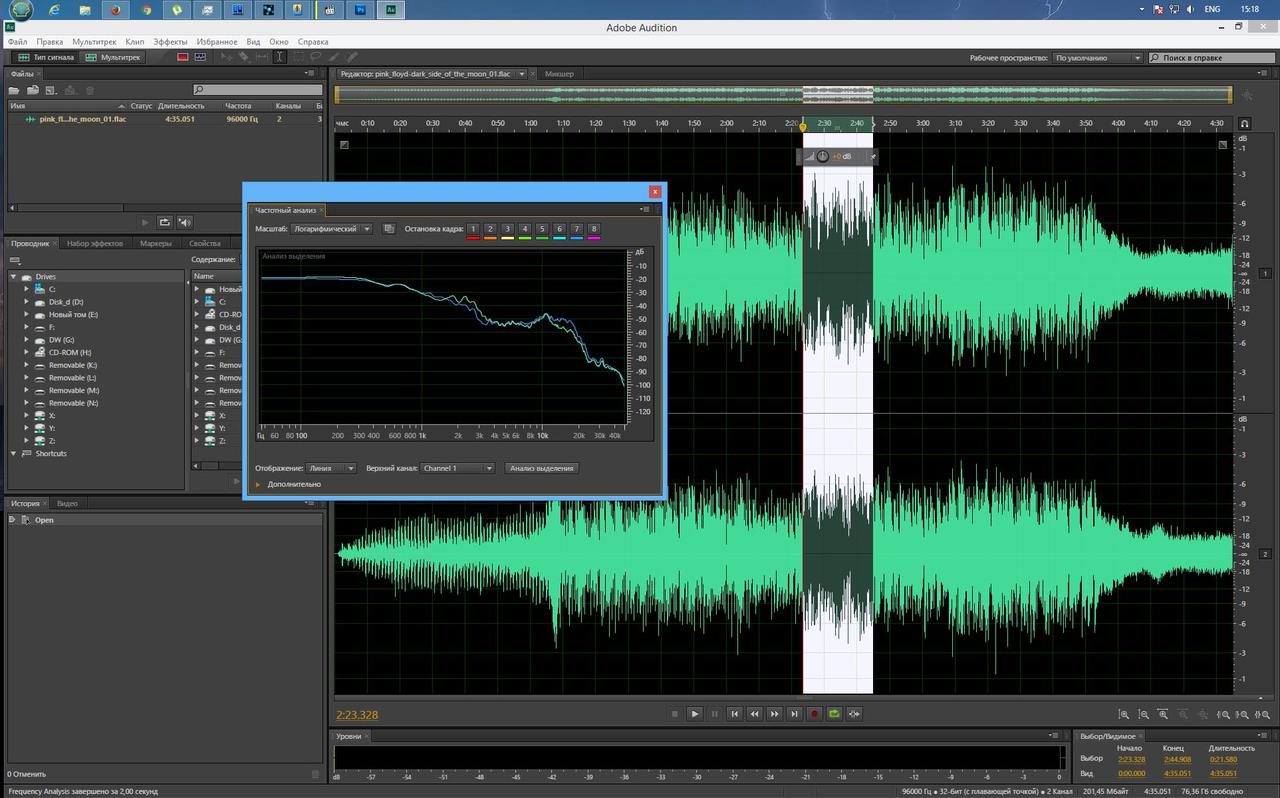
Task: Open the Мультитрек menu
Action: tap(94, 42)
